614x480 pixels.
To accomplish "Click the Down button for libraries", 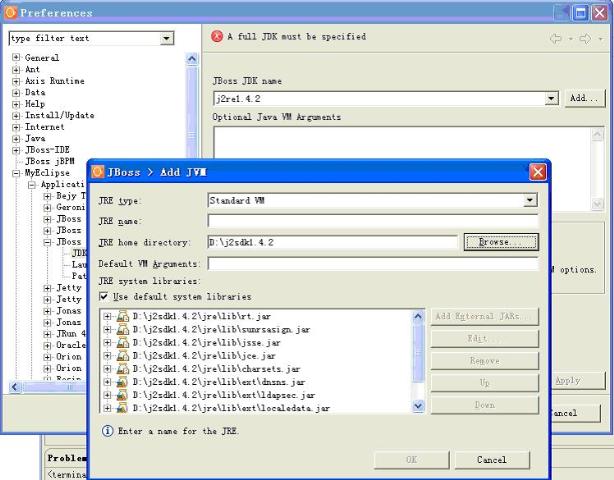I will (x=485, y=405).
